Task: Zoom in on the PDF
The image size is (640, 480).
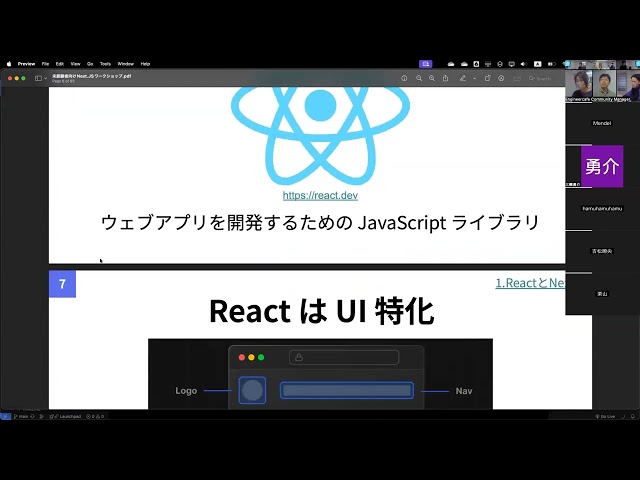Action: point(432,78)
